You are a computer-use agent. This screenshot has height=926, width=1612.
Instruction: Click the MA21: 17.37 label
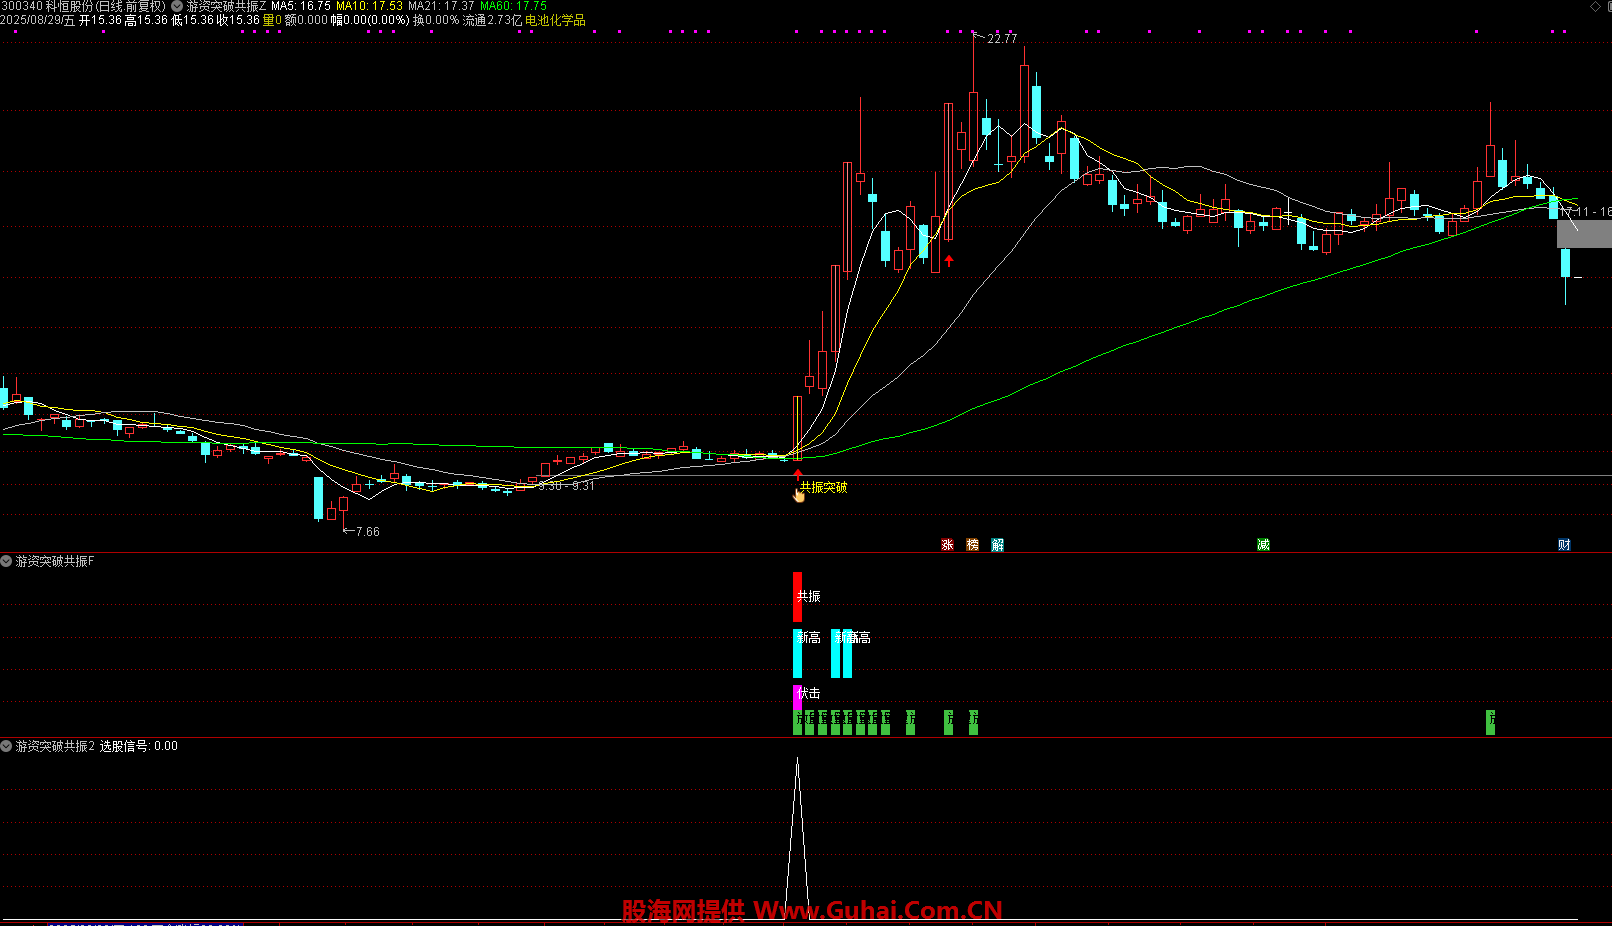tap(441, 6)
